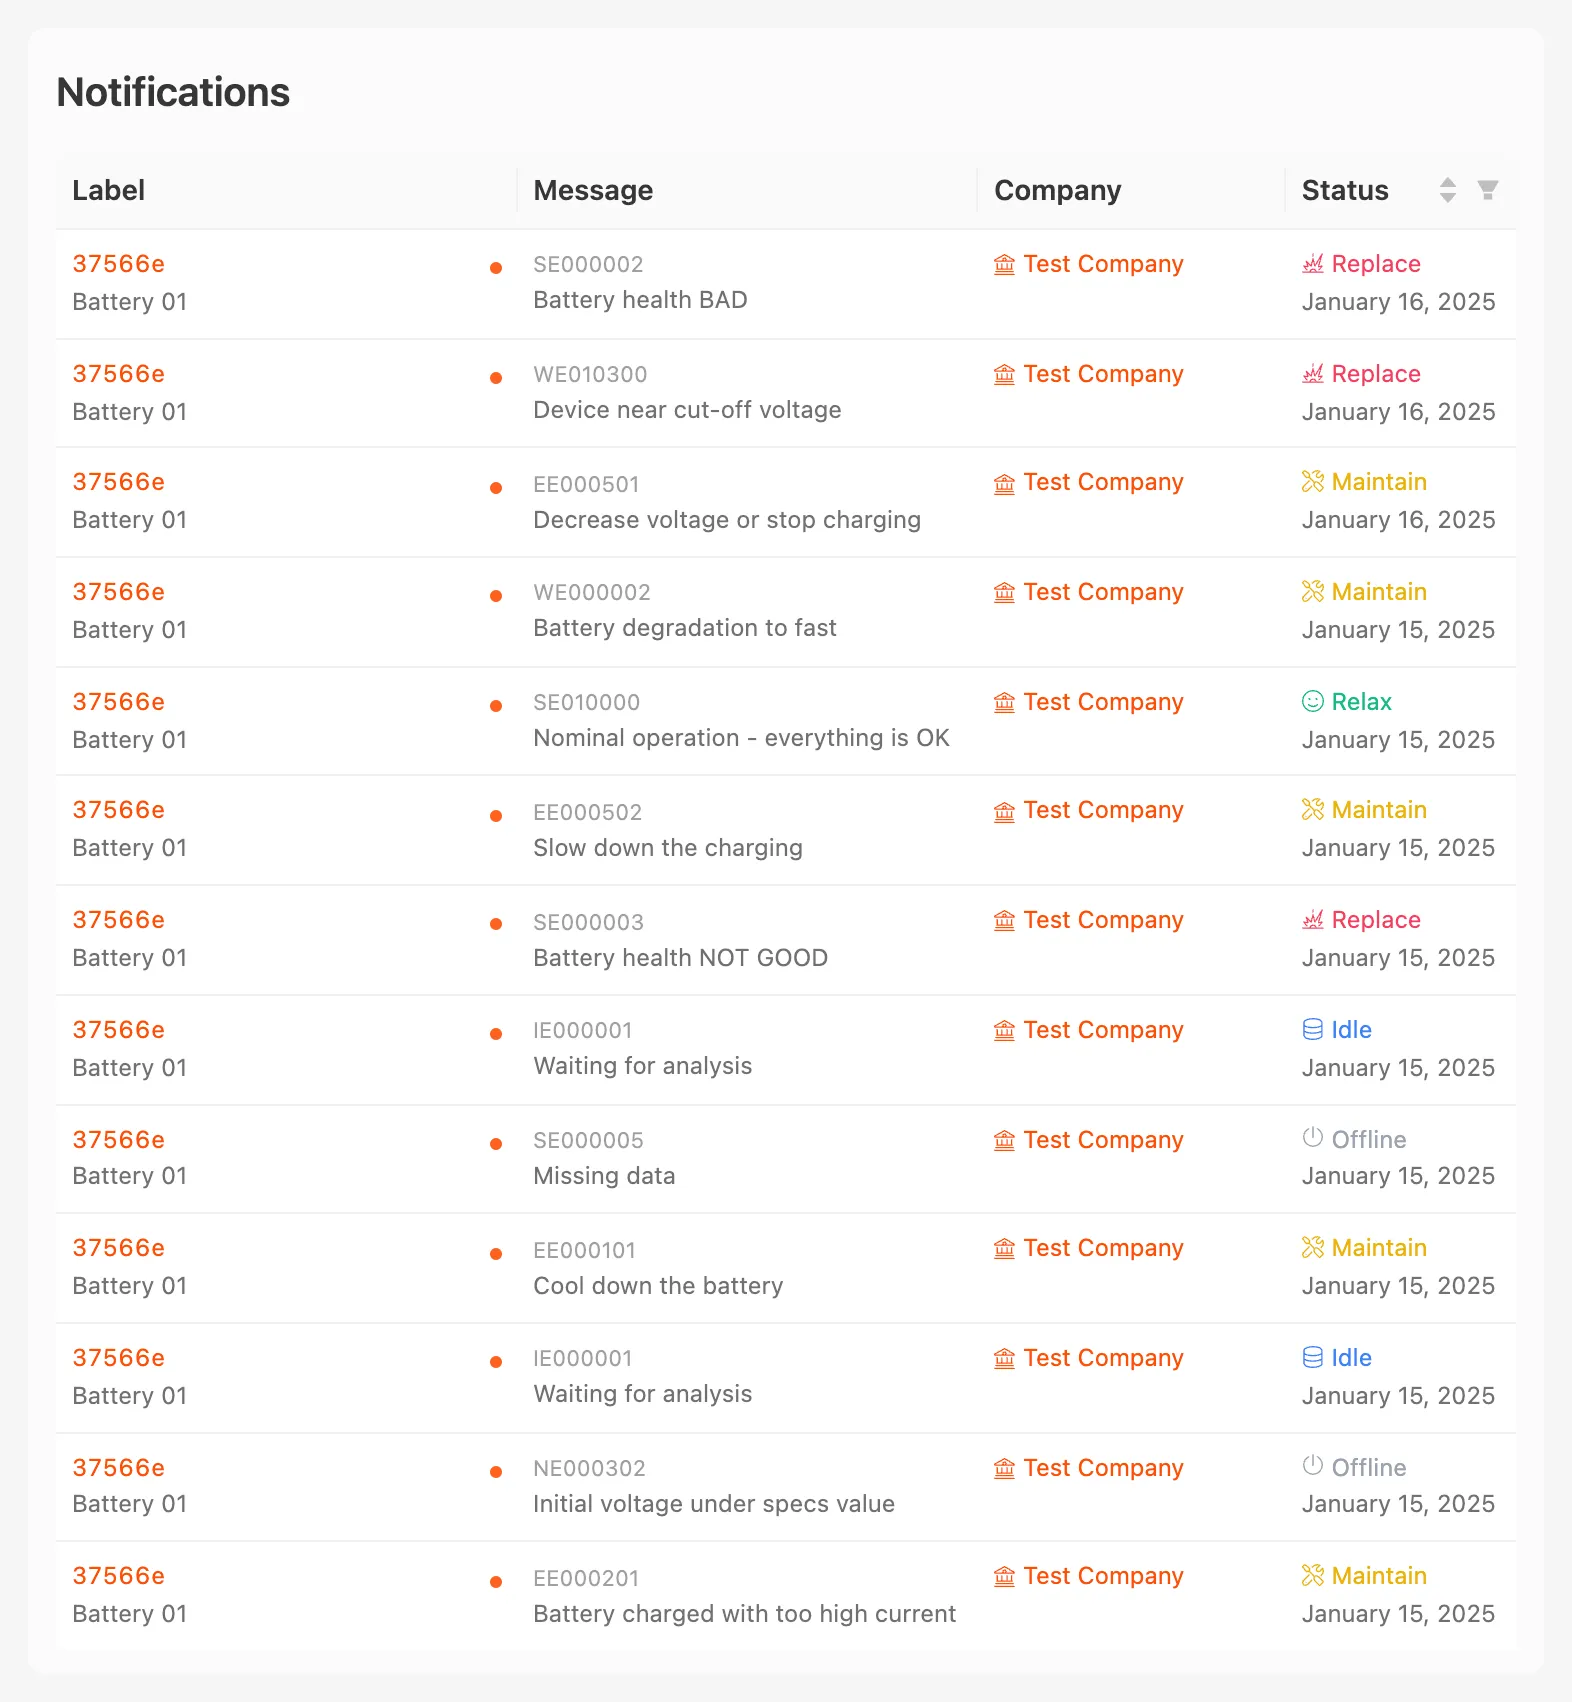Open the Maintain status for EE000201
Image resolution: width=1572 pixels, height=1702 pixels.
(1378, 1576)
